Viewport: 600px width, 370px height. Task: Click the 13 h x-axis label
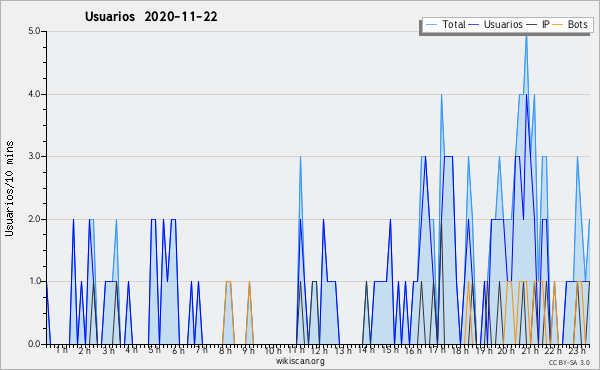[343, 350]
